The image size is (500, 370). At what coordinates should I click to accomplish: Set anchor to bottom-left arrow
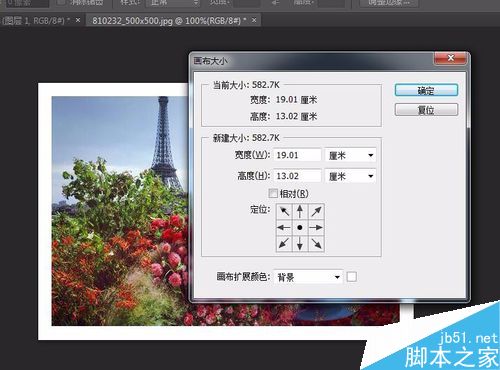[x=284, y=244]
